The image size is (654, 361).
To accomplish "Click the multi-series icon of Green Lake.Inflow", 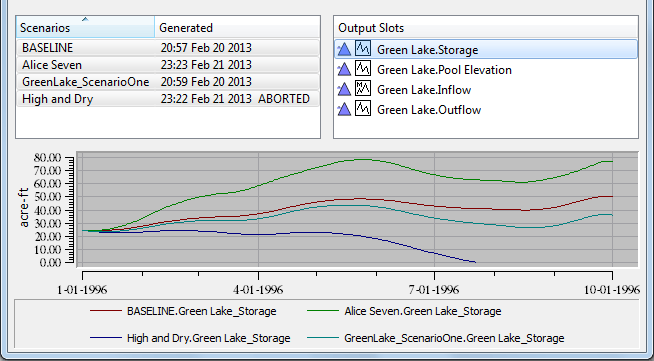I will coord(363,89).
